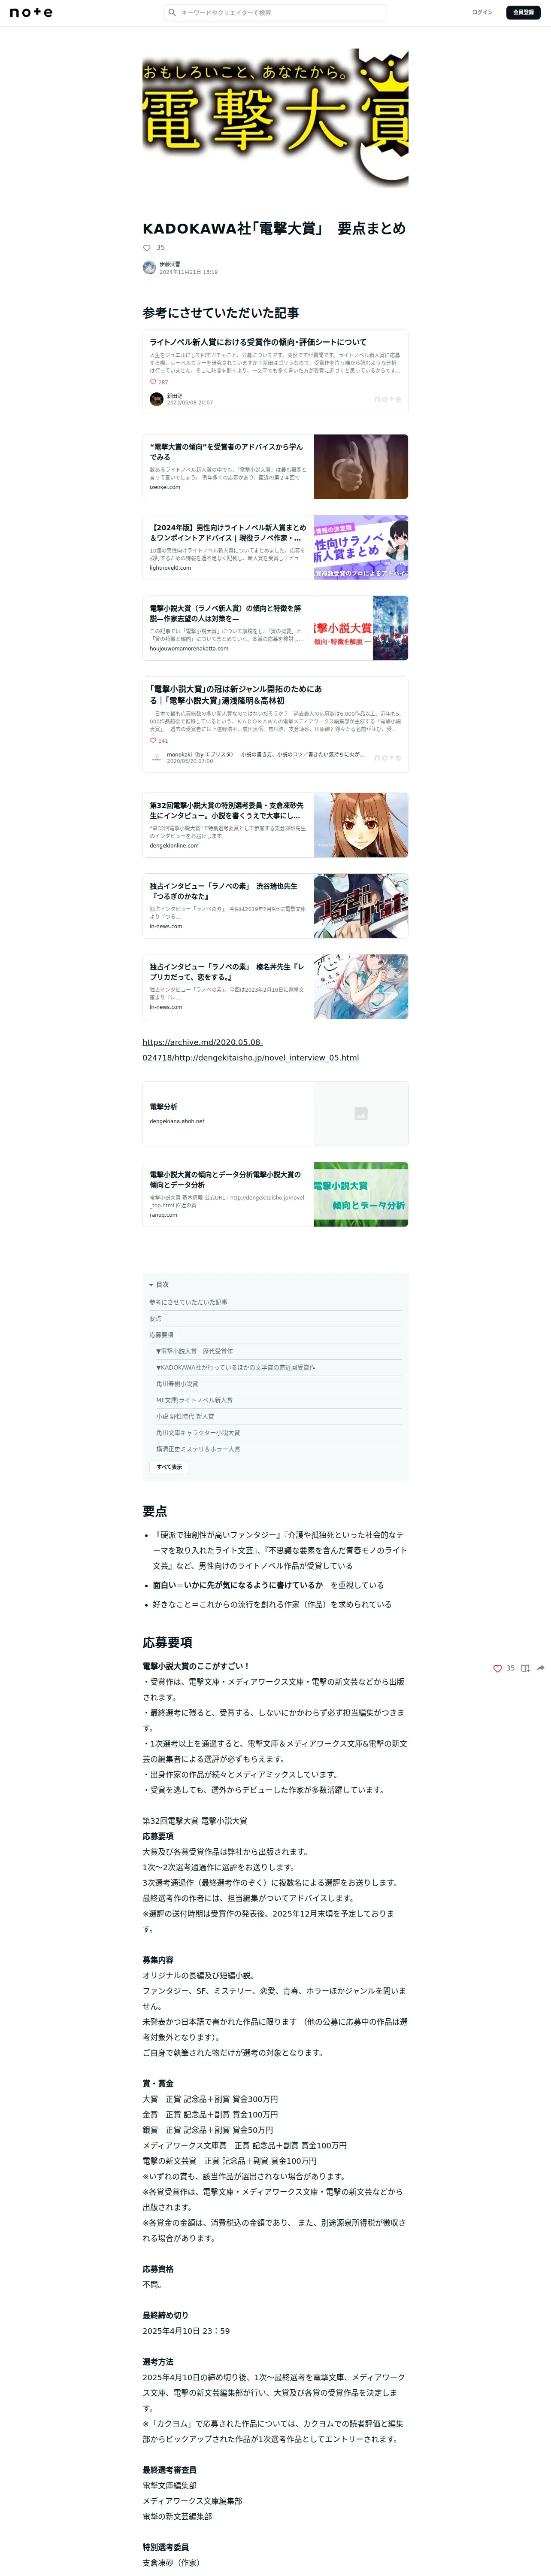Jump to 応募要項 in the table of contents
551x2576 pixels.
coord(161,1335)
